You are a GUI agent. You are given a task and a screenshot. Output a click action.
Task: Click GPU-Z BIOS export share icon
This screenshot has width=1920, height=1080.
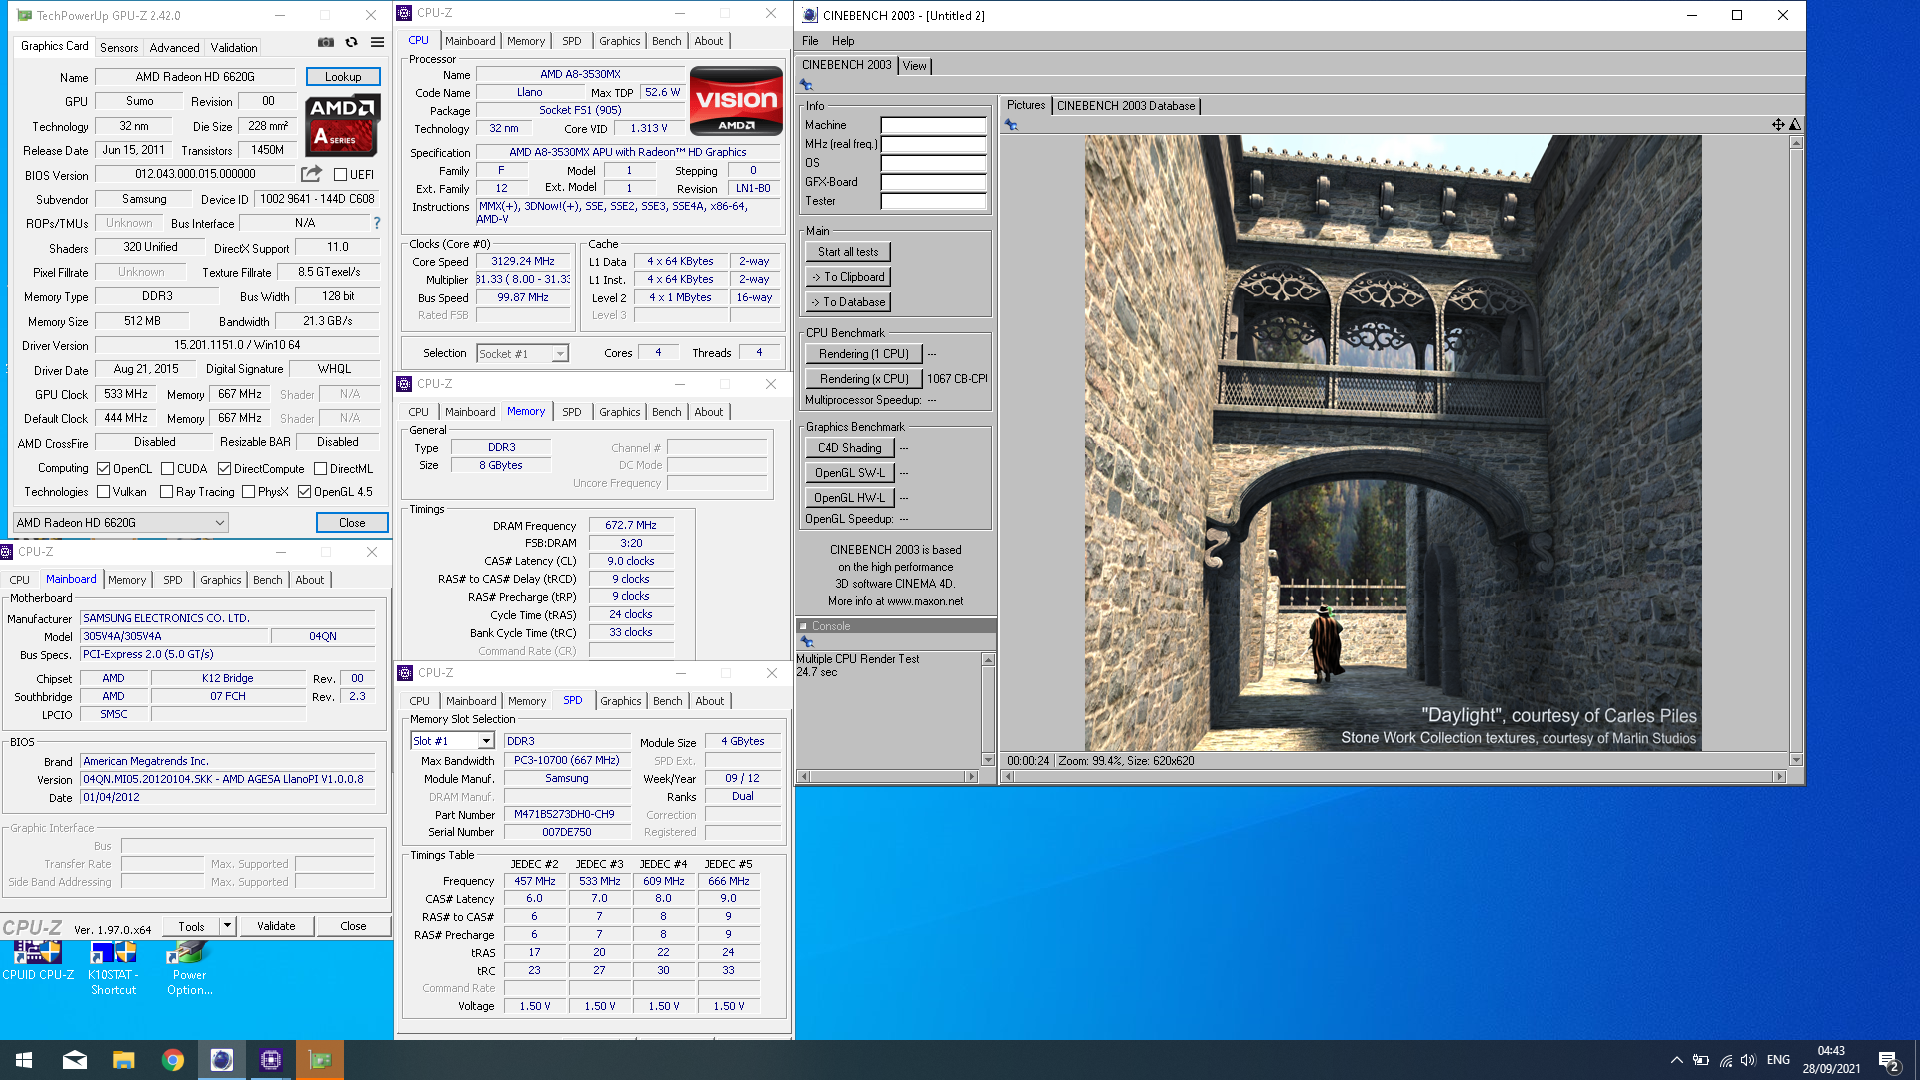pyautogui.click(x=311, y=174)
